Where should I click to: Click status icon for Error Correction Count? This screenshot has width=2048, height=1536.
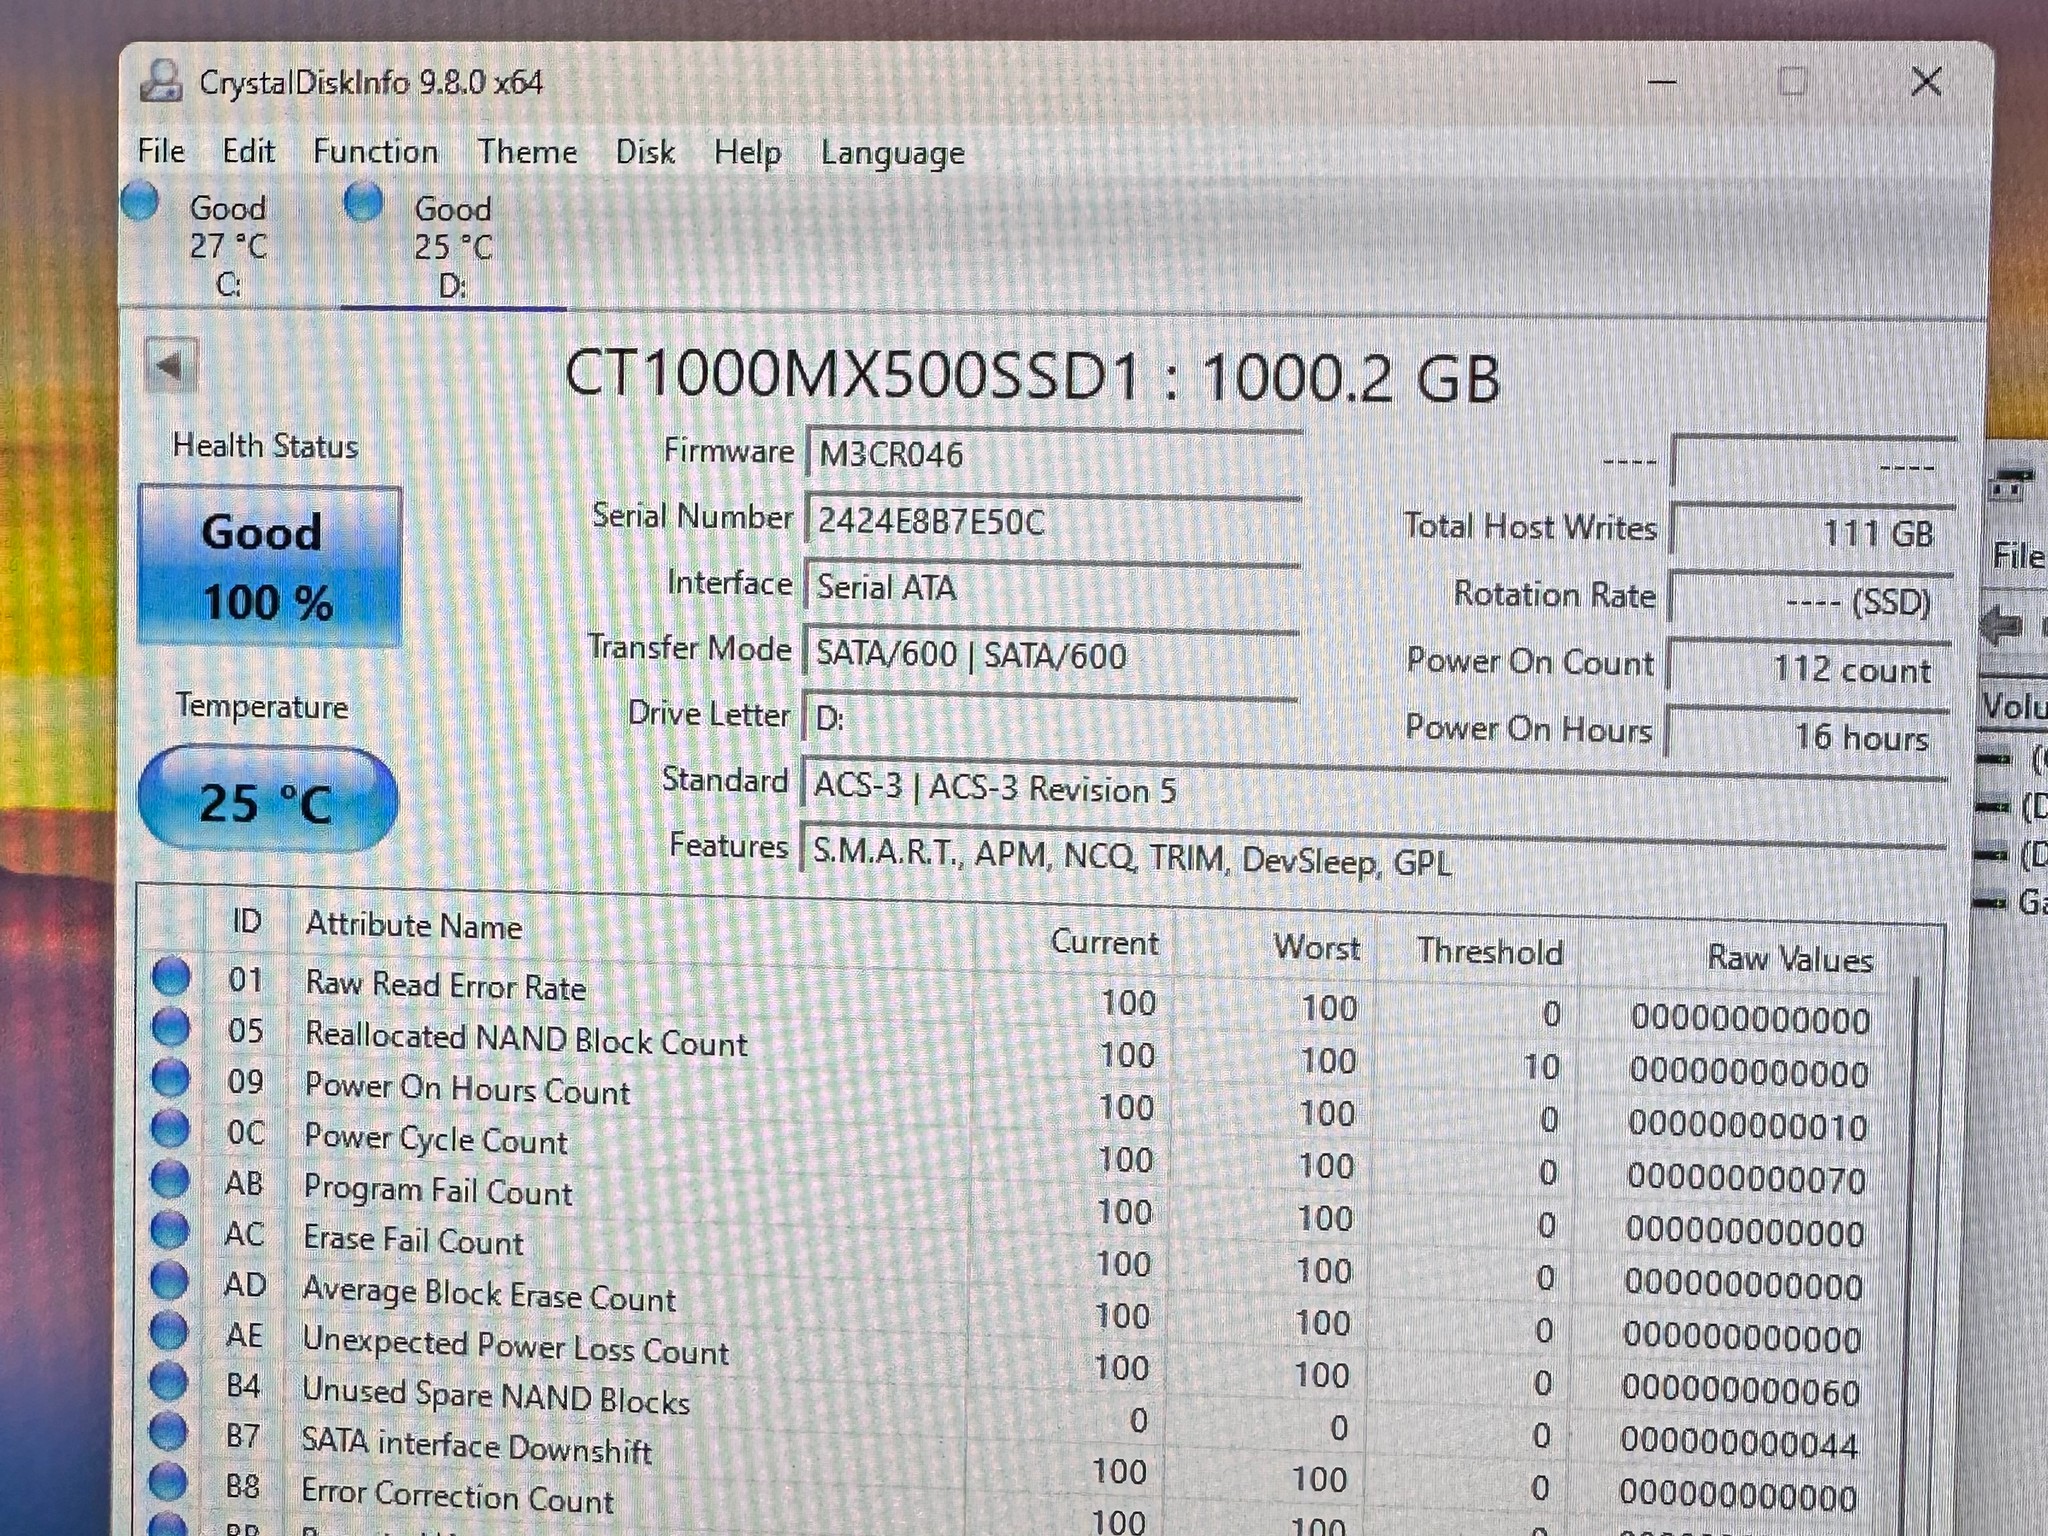168,1482
